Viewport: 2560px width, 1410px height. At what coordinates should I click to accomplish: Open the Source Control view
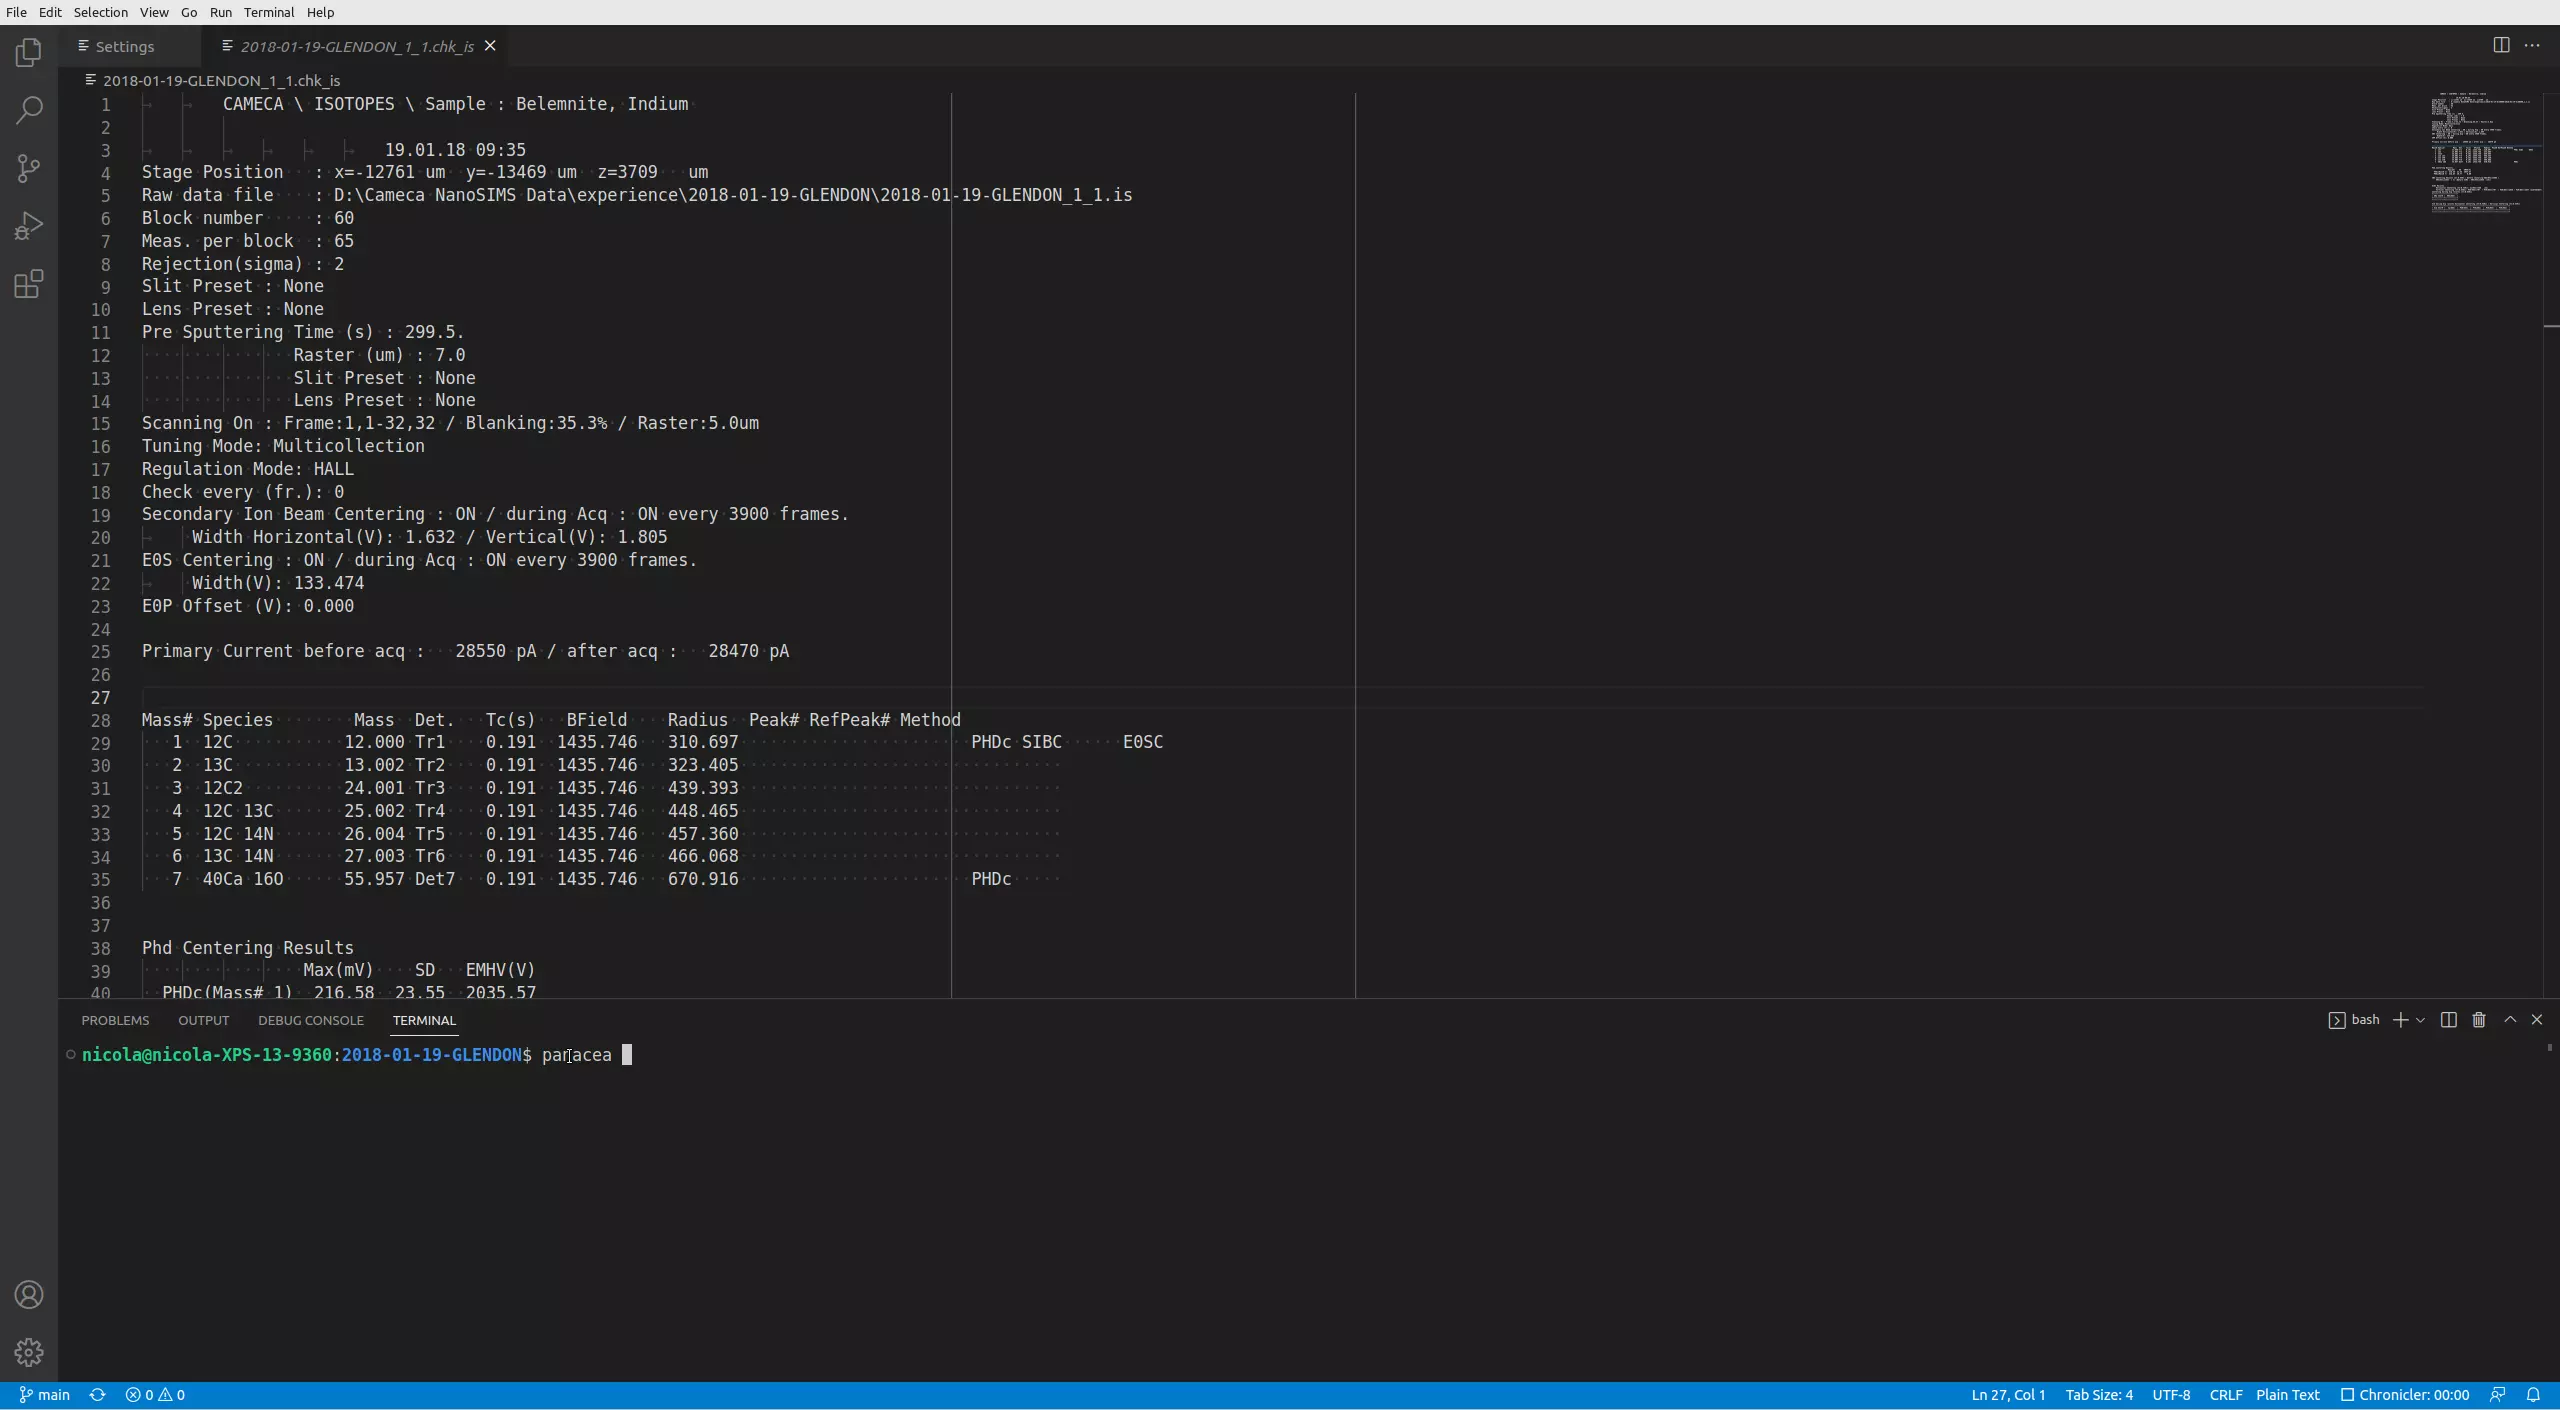(29, 168)
